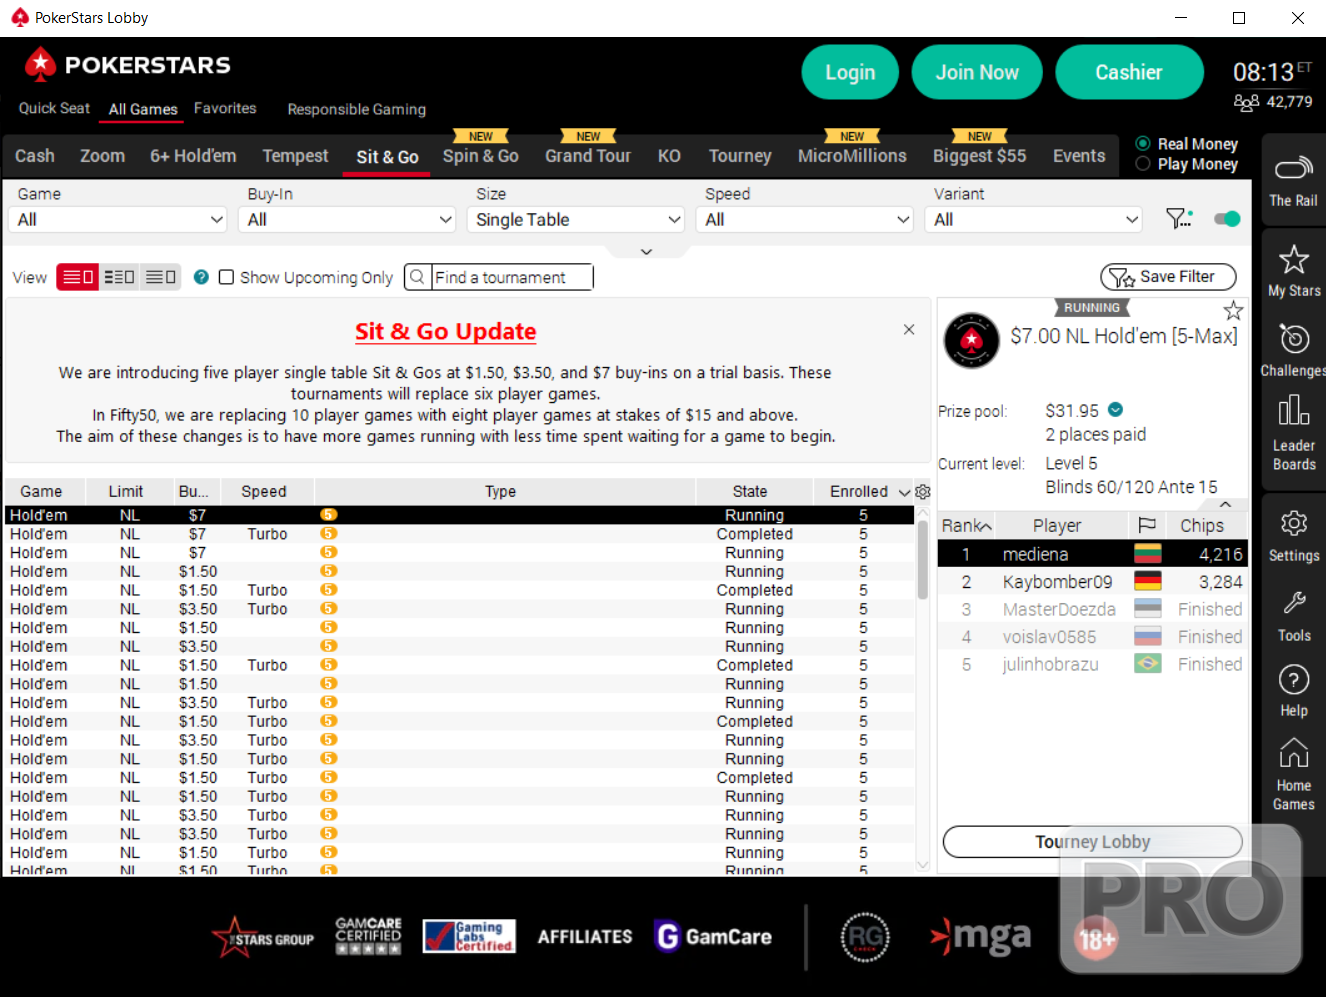Click the flag column header icon
Image resolution: width=1326 pixels, height=997 pixels.
click(1147, 525)
